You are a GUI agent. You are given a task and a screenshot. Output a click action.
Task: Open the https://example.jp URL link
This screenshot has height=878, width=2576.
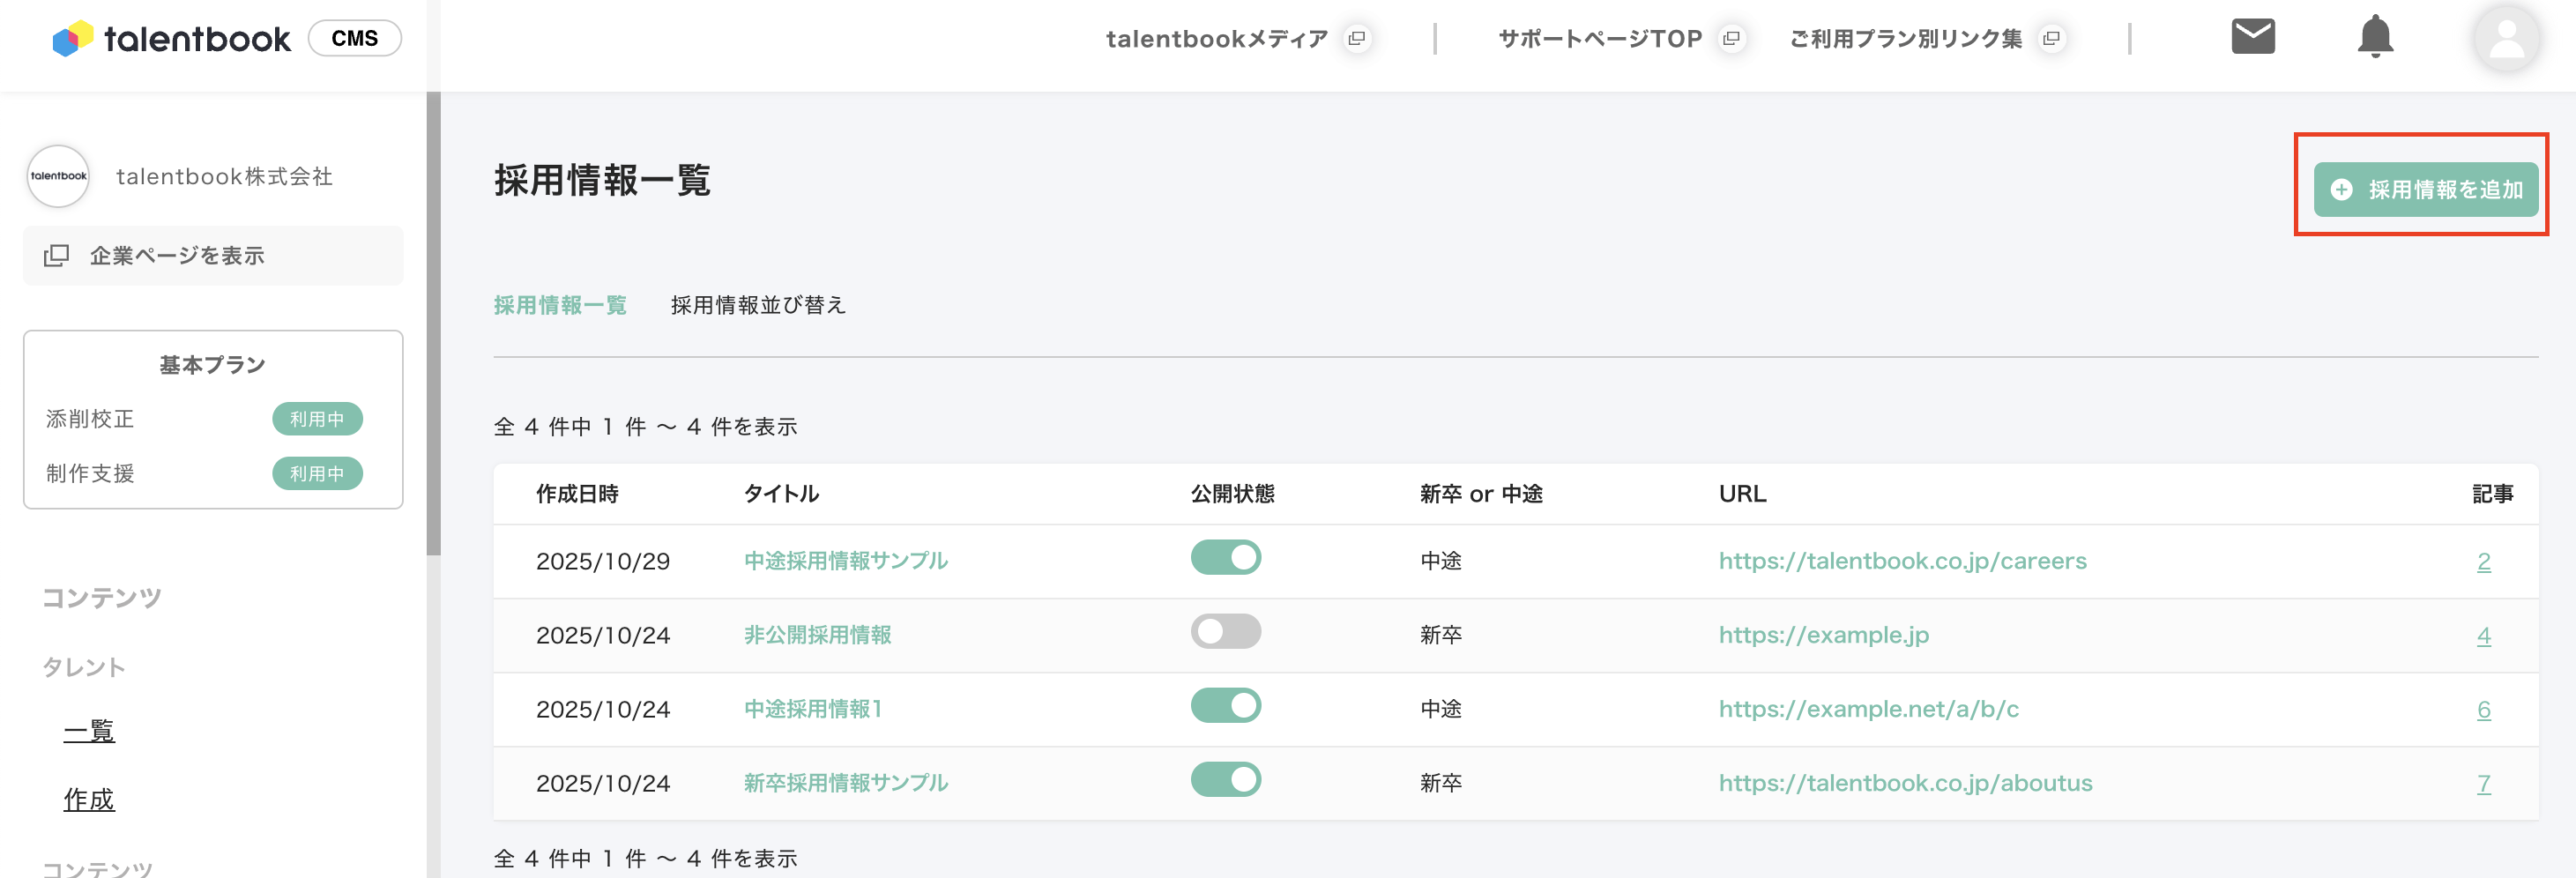click(x=1823, y=635)
